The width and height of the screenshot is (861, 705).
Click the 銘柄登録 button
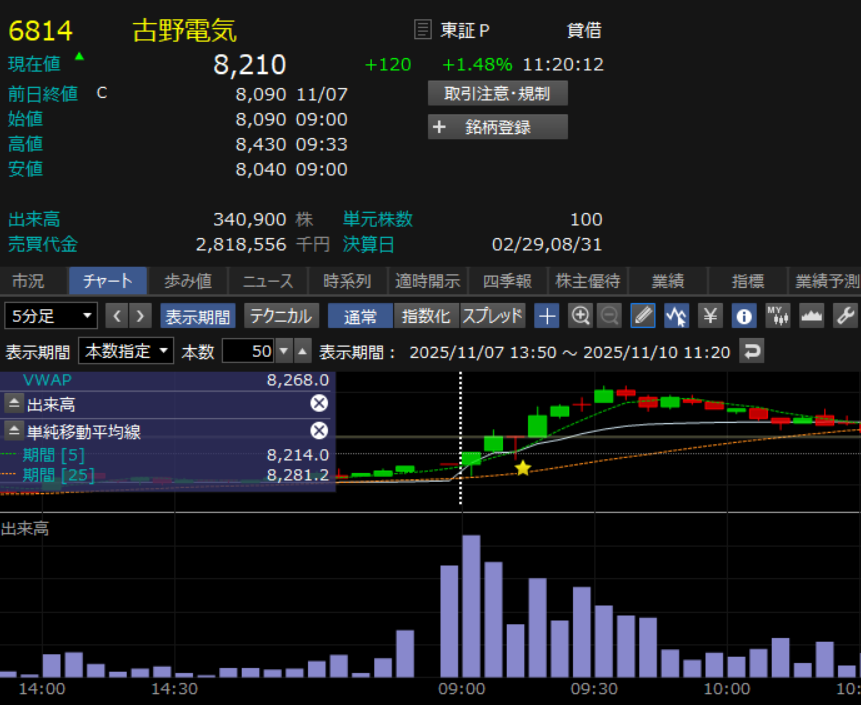click(x=498, y=127)
